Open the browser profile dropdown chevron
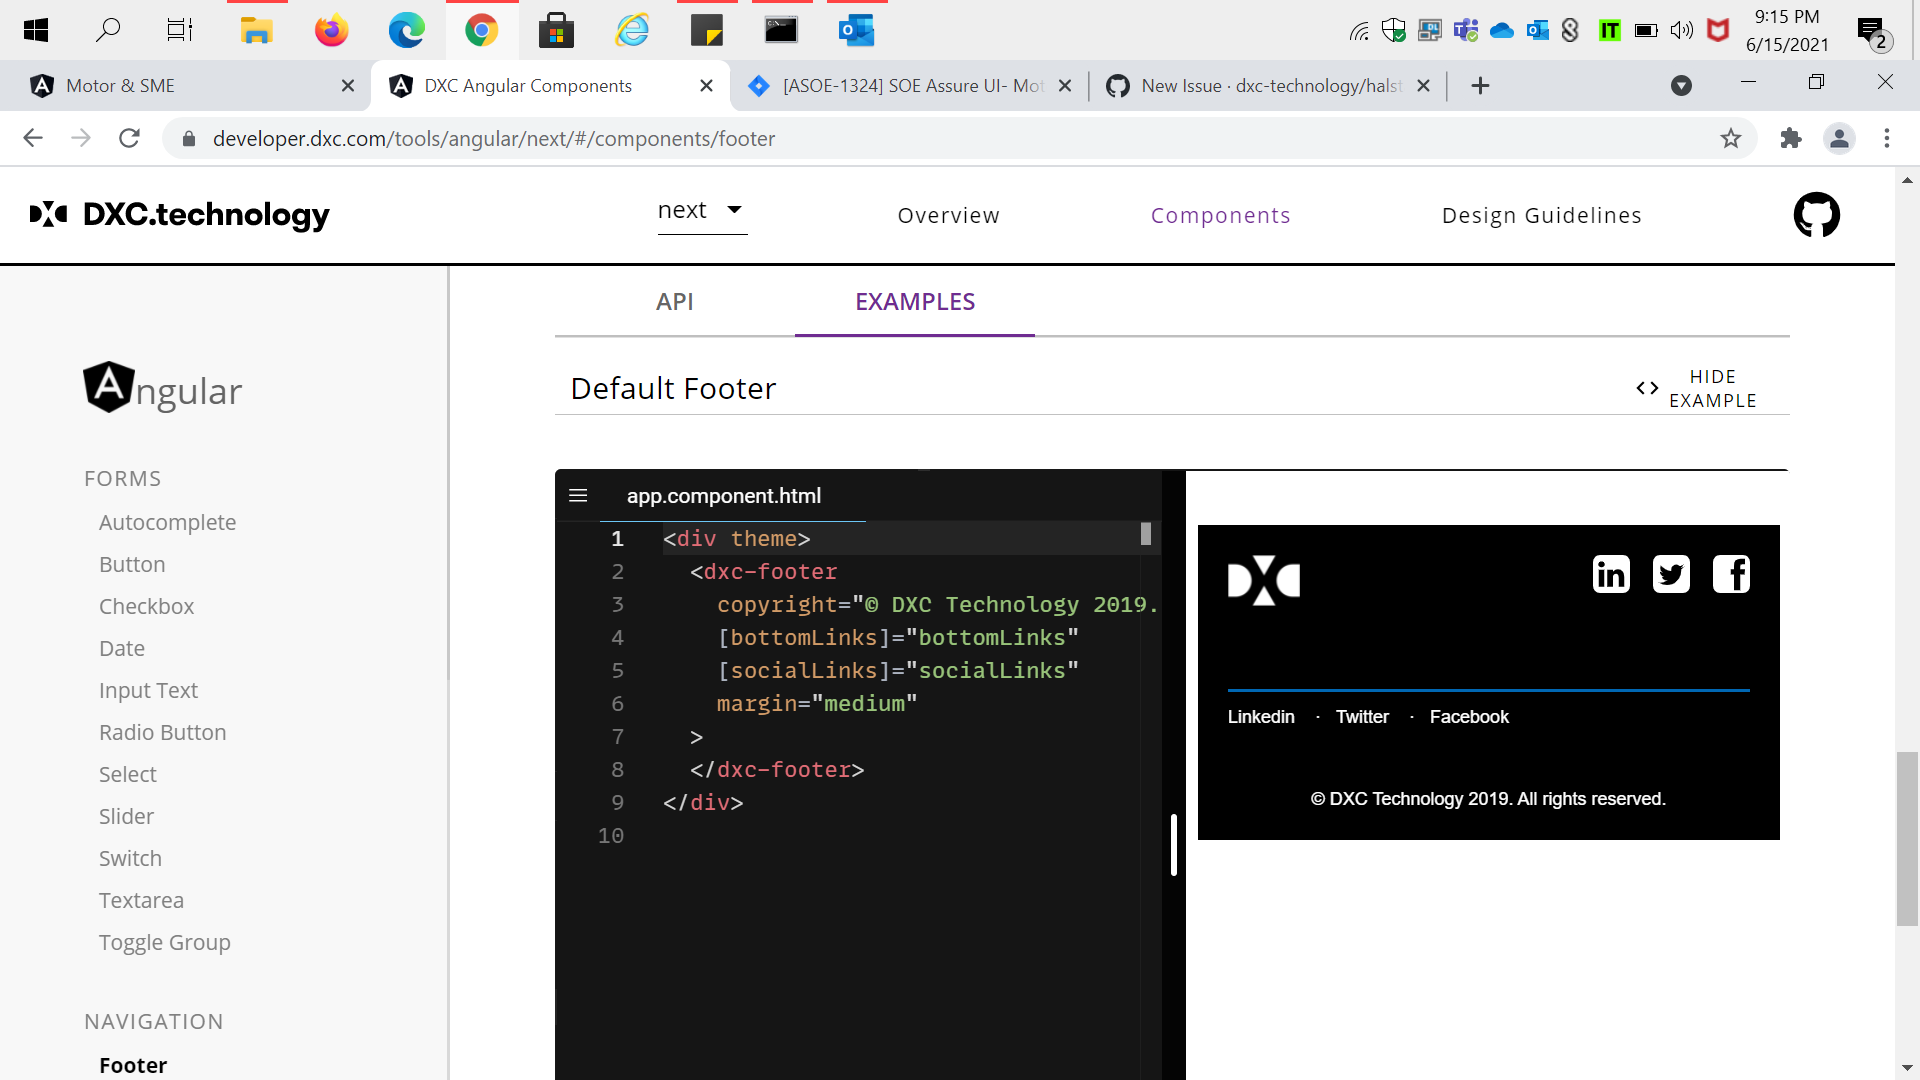The width and height of the screenshot is (1920, 1080). (1681, 85)
